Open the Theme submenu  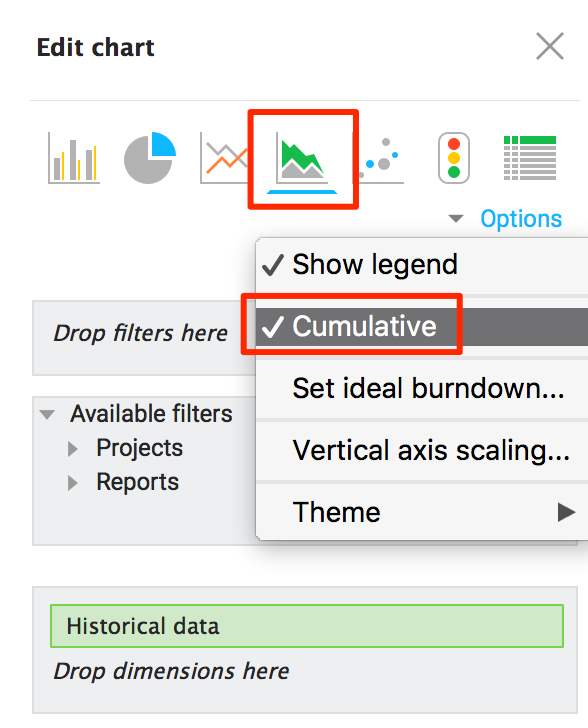422,513
